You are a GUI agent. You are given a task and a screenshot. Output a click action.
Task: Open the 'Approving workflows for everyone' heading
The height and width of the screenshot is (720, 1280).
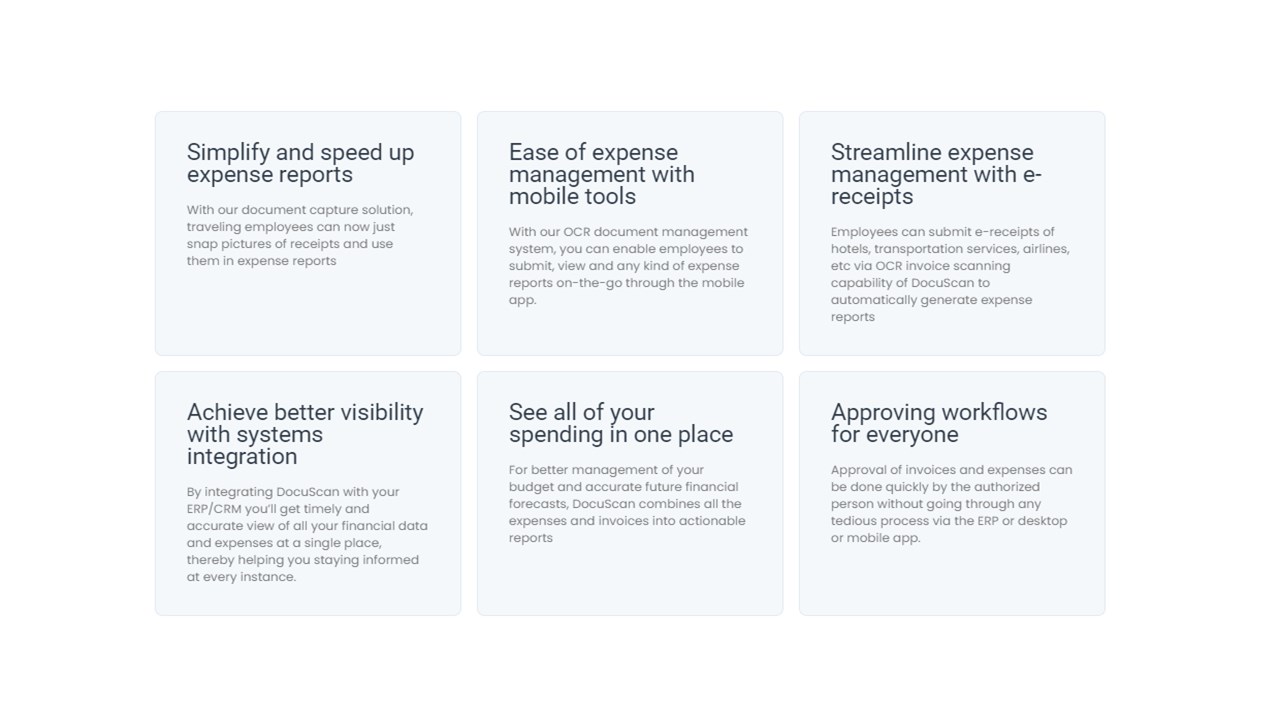click(938, 423)
